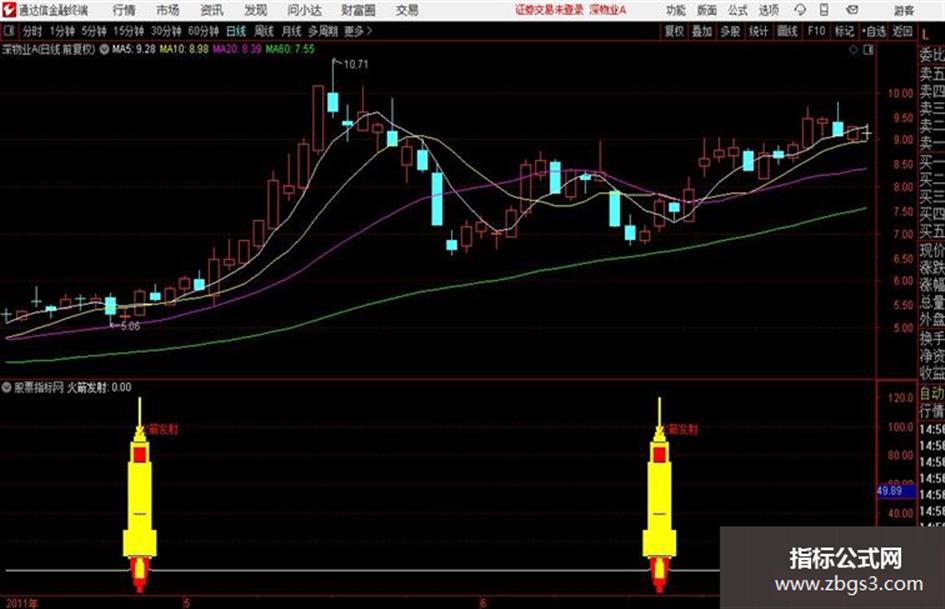This screenshot has width=945, height=609.
Task: Click the first yellow rocket launch signal
Action: click(x=140, y=494)
